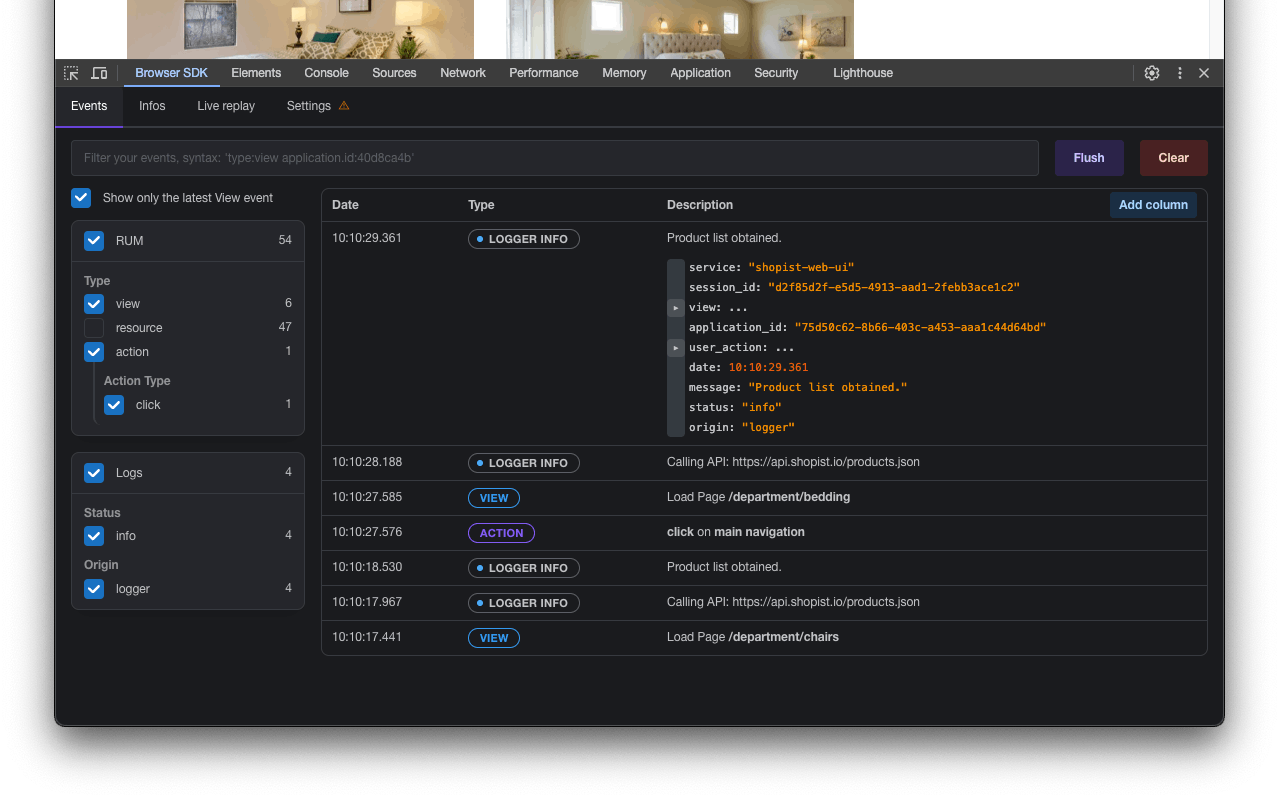This screenshot has width=1280, height=800.
Task: Enable the resource type filter checkbox
Action: [93, 328]
